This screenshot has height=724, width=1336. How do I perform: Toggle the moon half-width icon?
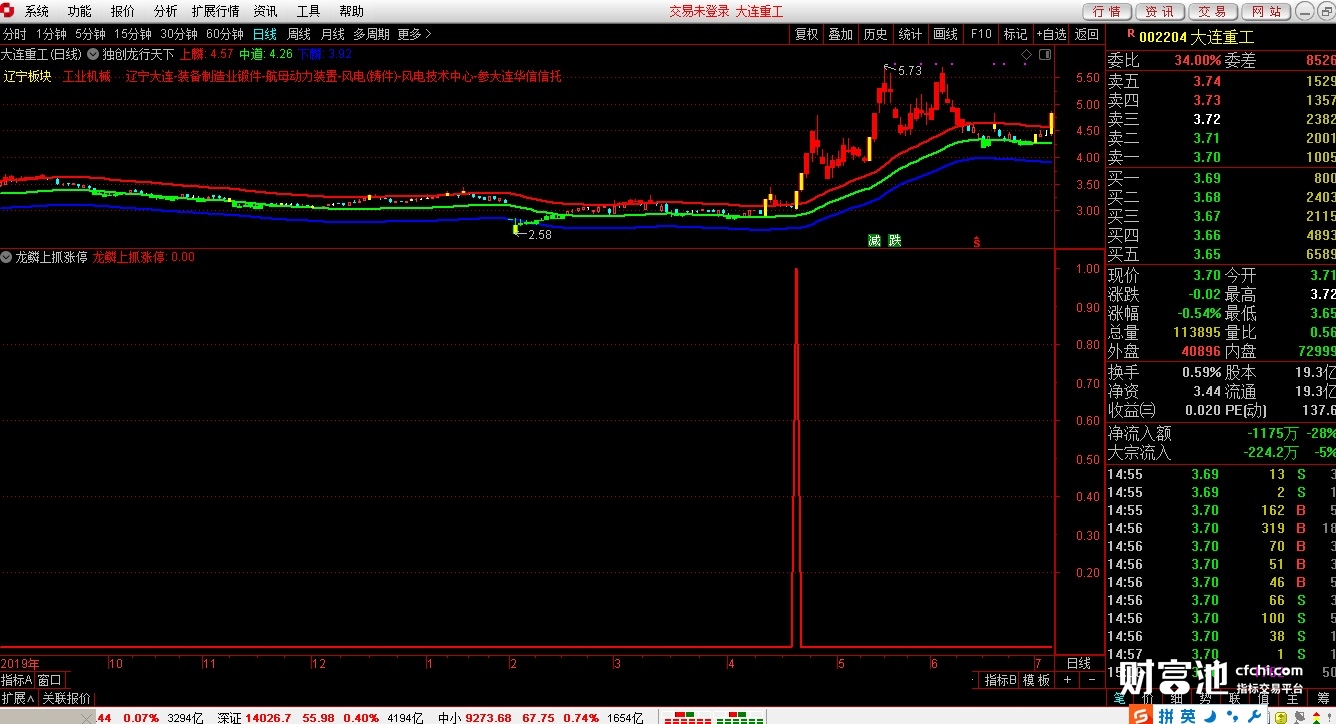[1210, 716]
